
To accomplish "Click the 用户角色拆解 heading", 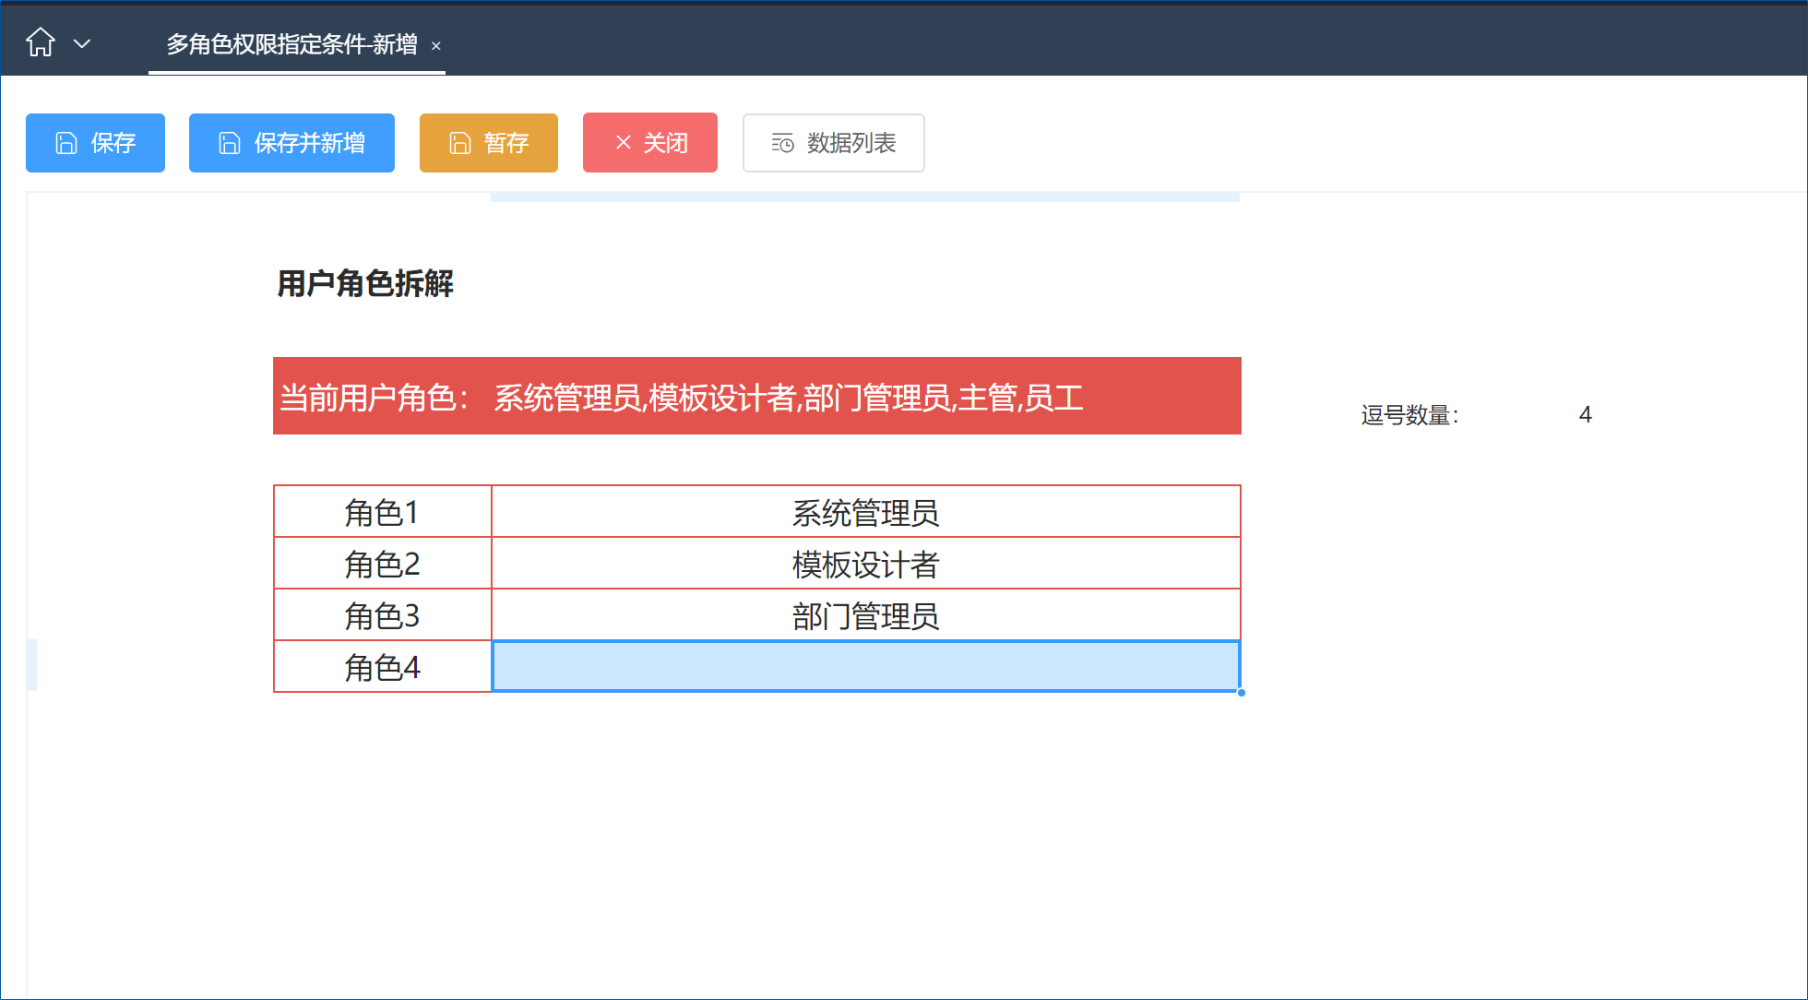I will (365, 284).
